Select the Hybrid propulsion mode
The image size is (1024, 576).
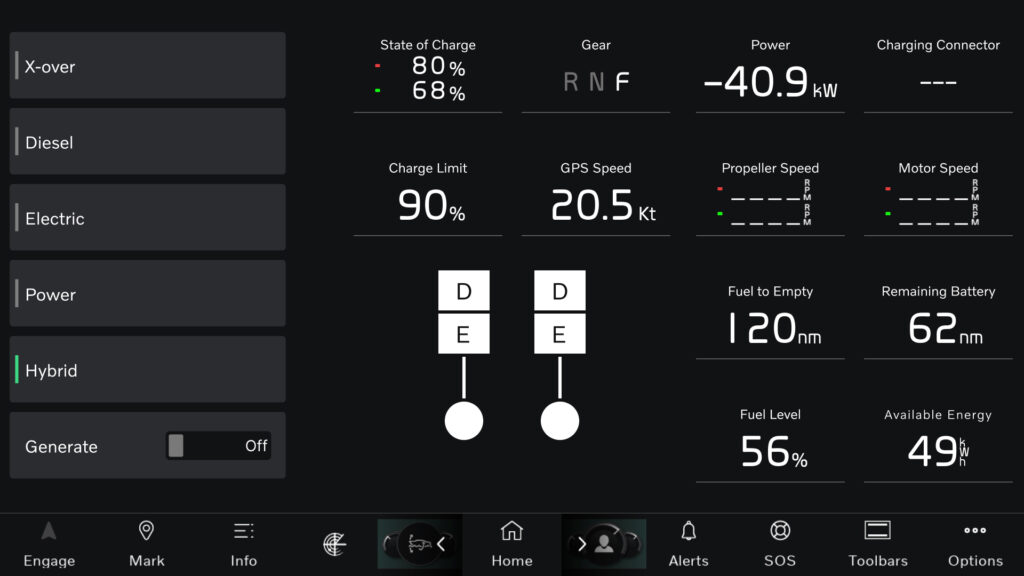click(148, 370)
